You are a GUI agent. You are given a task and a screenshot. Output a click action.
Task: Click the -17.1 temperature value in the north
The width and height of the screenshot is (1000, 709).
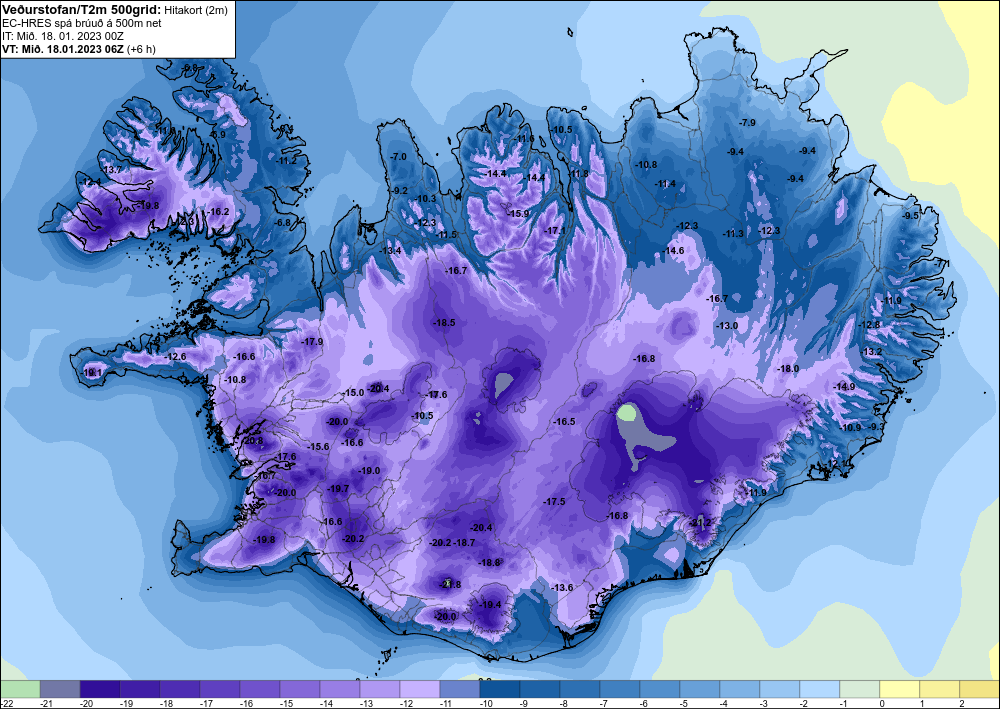coord(555,230)
